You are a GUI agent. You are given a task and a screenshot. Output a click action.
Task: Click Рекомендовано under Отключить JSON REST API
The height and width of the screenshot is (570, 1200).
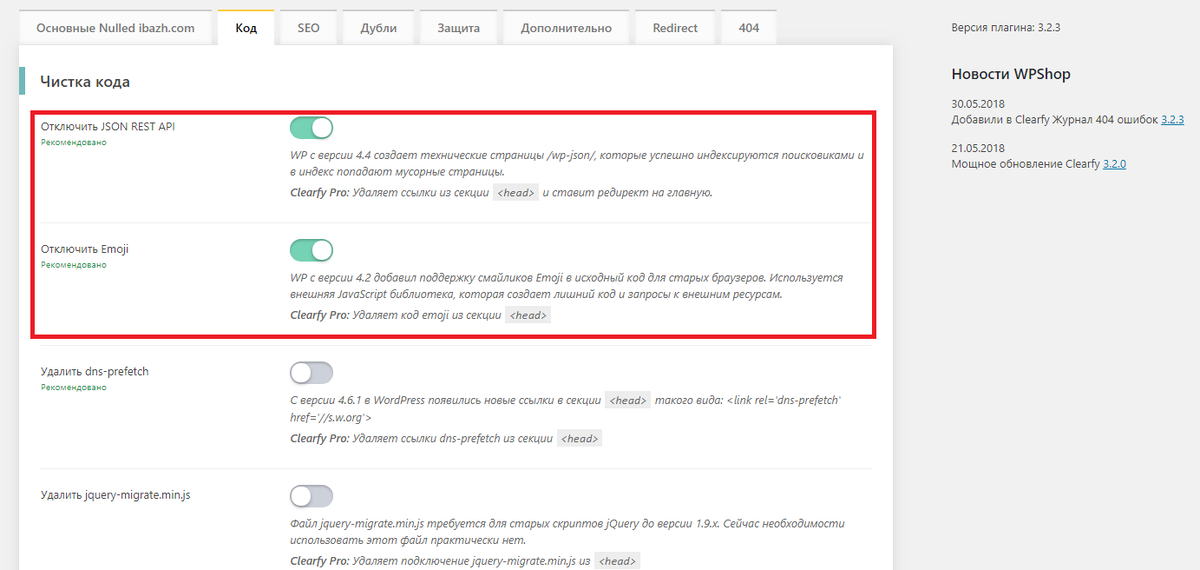[x=73, y=142]
